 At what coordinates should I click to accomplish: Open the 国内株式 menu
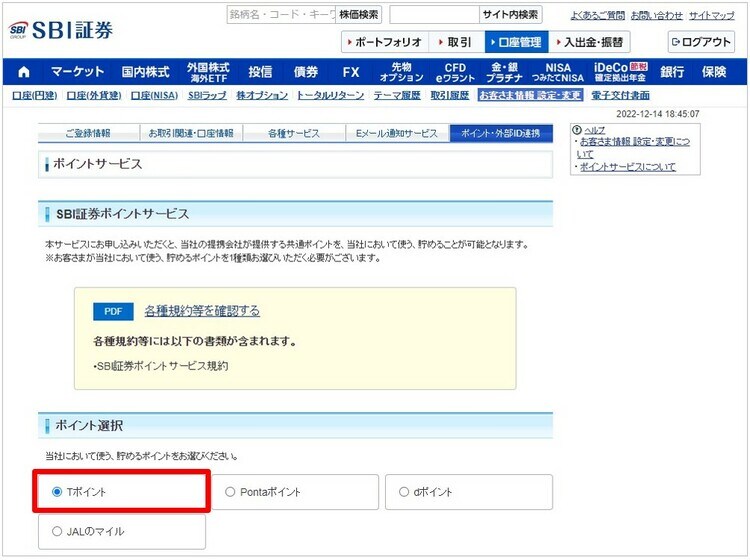pos(145,72)
